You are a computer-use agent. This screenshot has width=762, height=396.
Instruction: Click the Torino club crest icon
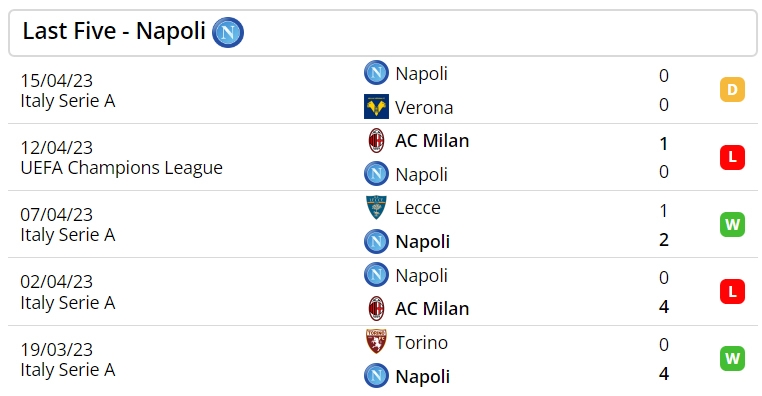[376, 342]
